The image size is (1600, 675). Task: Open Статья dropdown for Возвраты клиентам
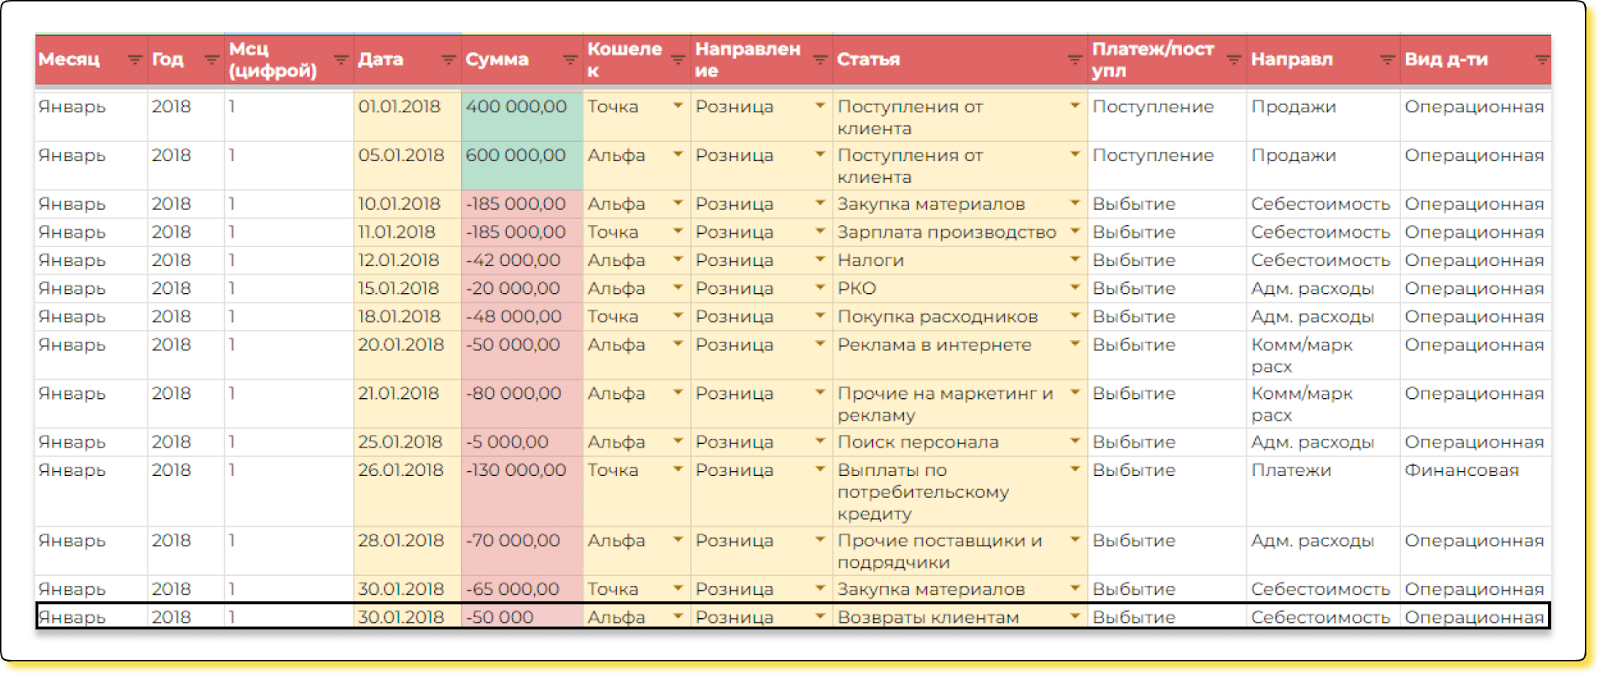click(1075, 617)
